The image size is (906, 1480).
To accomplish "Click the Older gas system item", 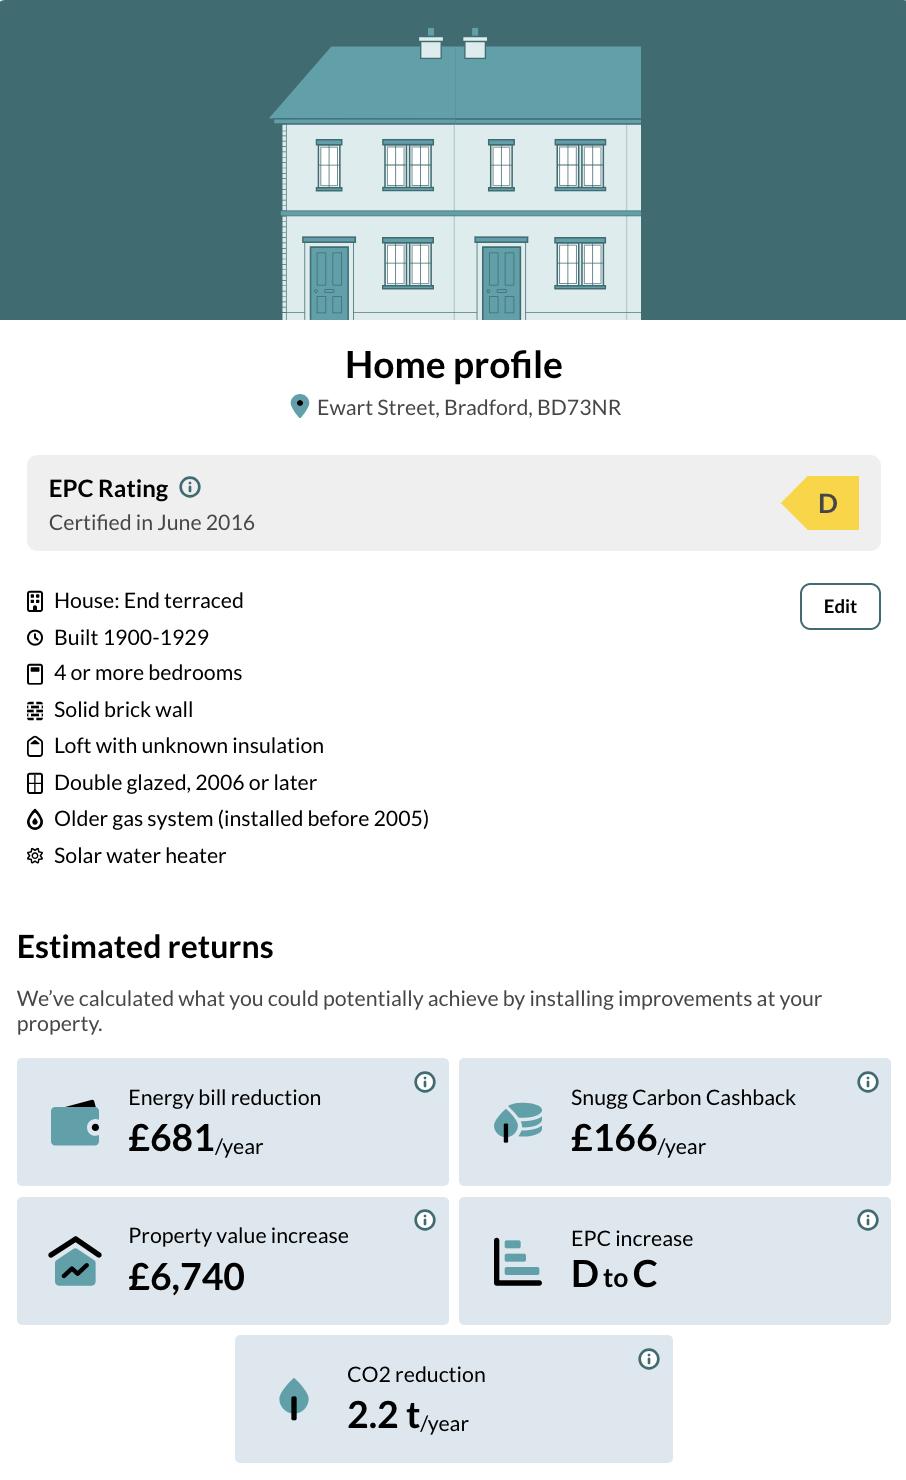I will (x=241, y=819).
